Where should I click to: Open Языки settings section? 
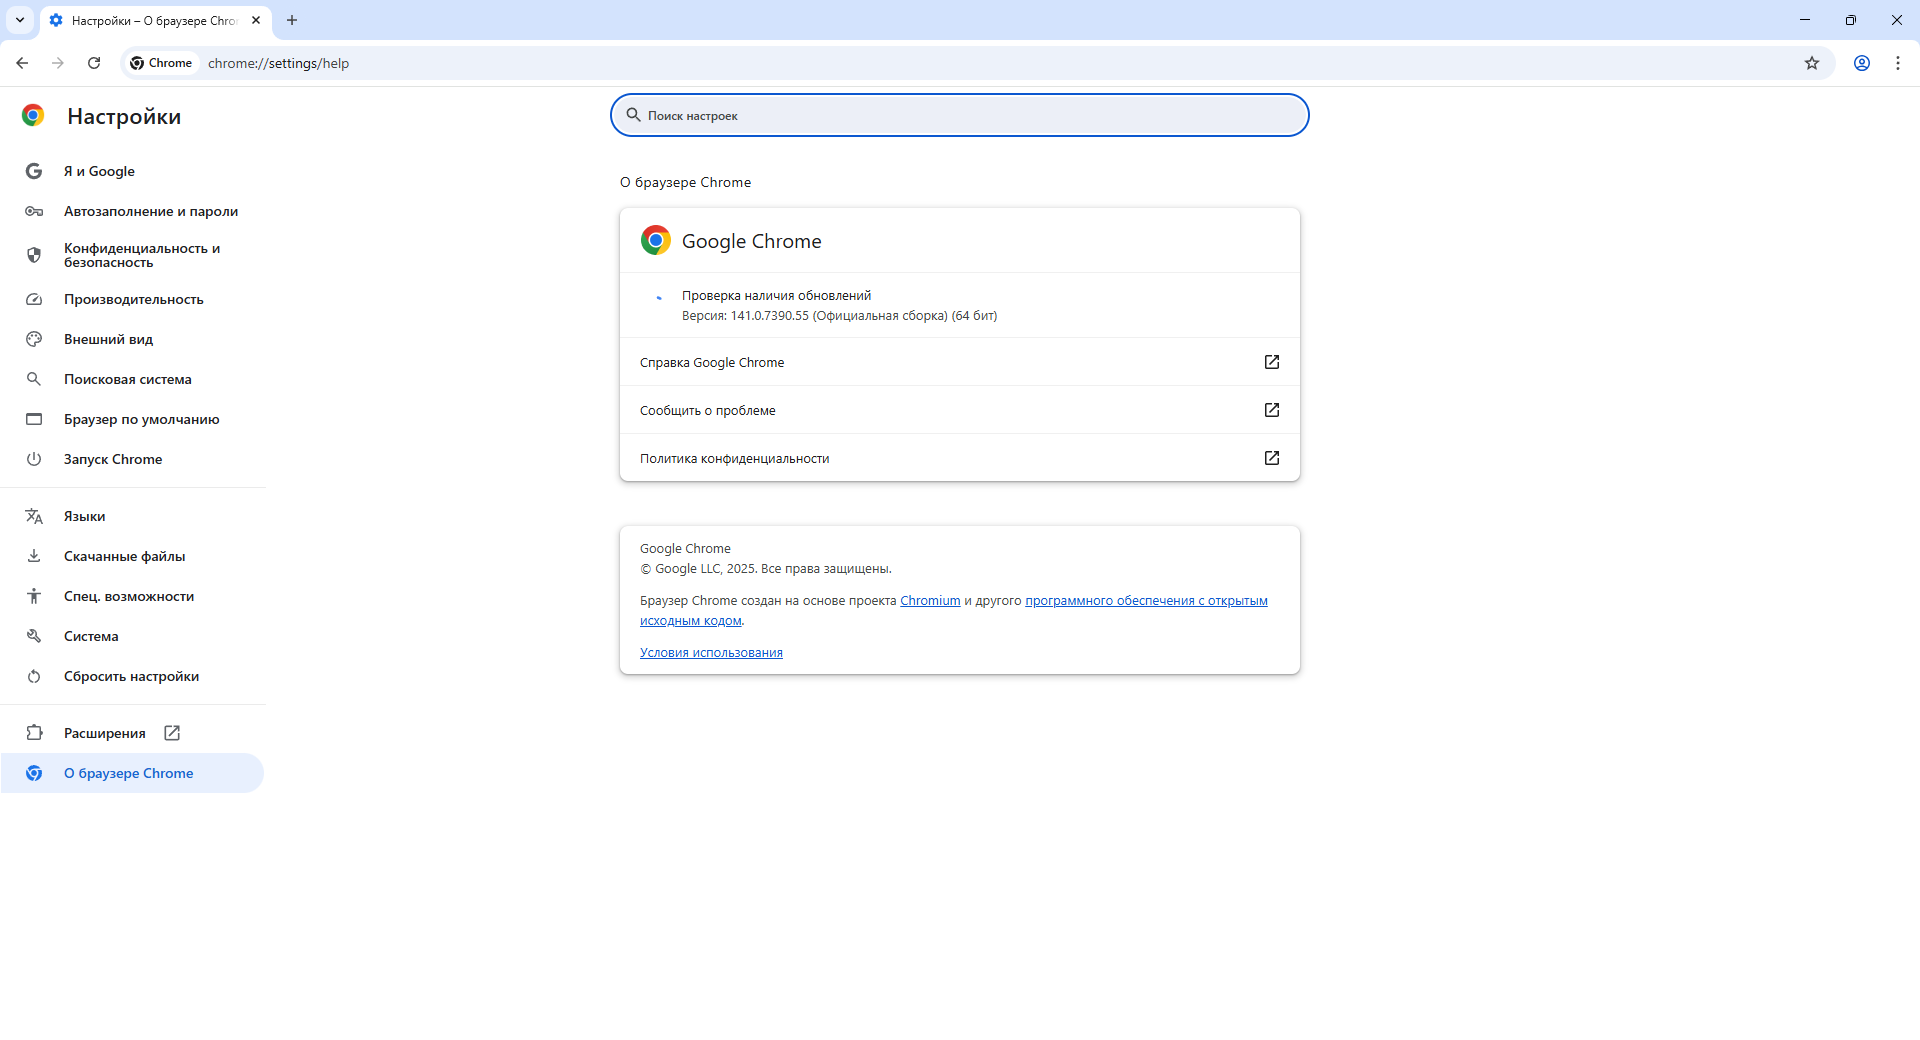point(85,516)
